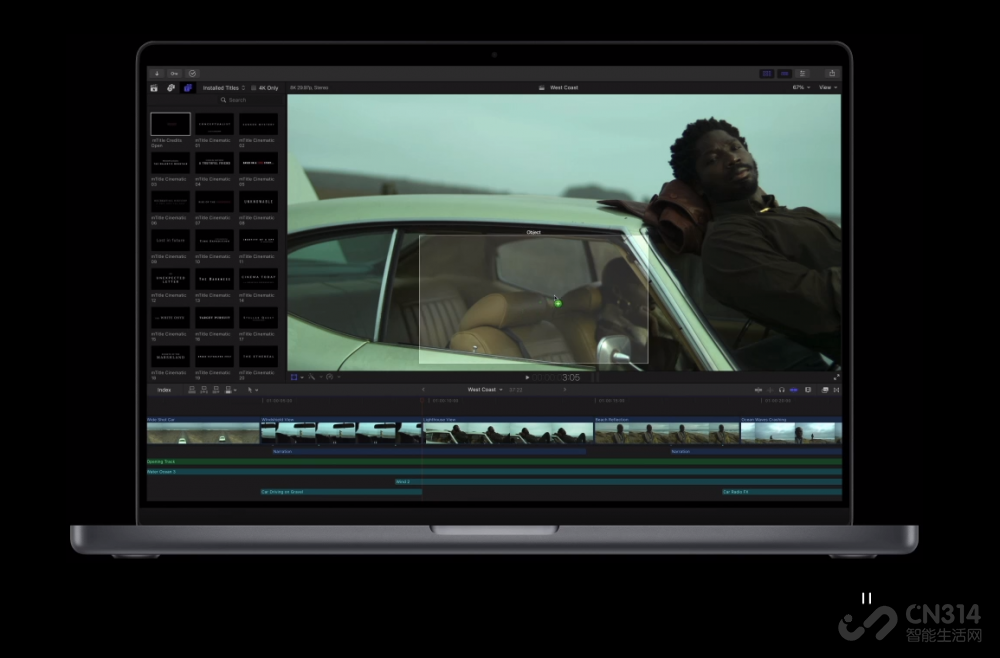Image resolution: width=1000 pixels, height=658 pixels.
Task: Toggle audio skimming icon
Action: (x=770, y=390)
